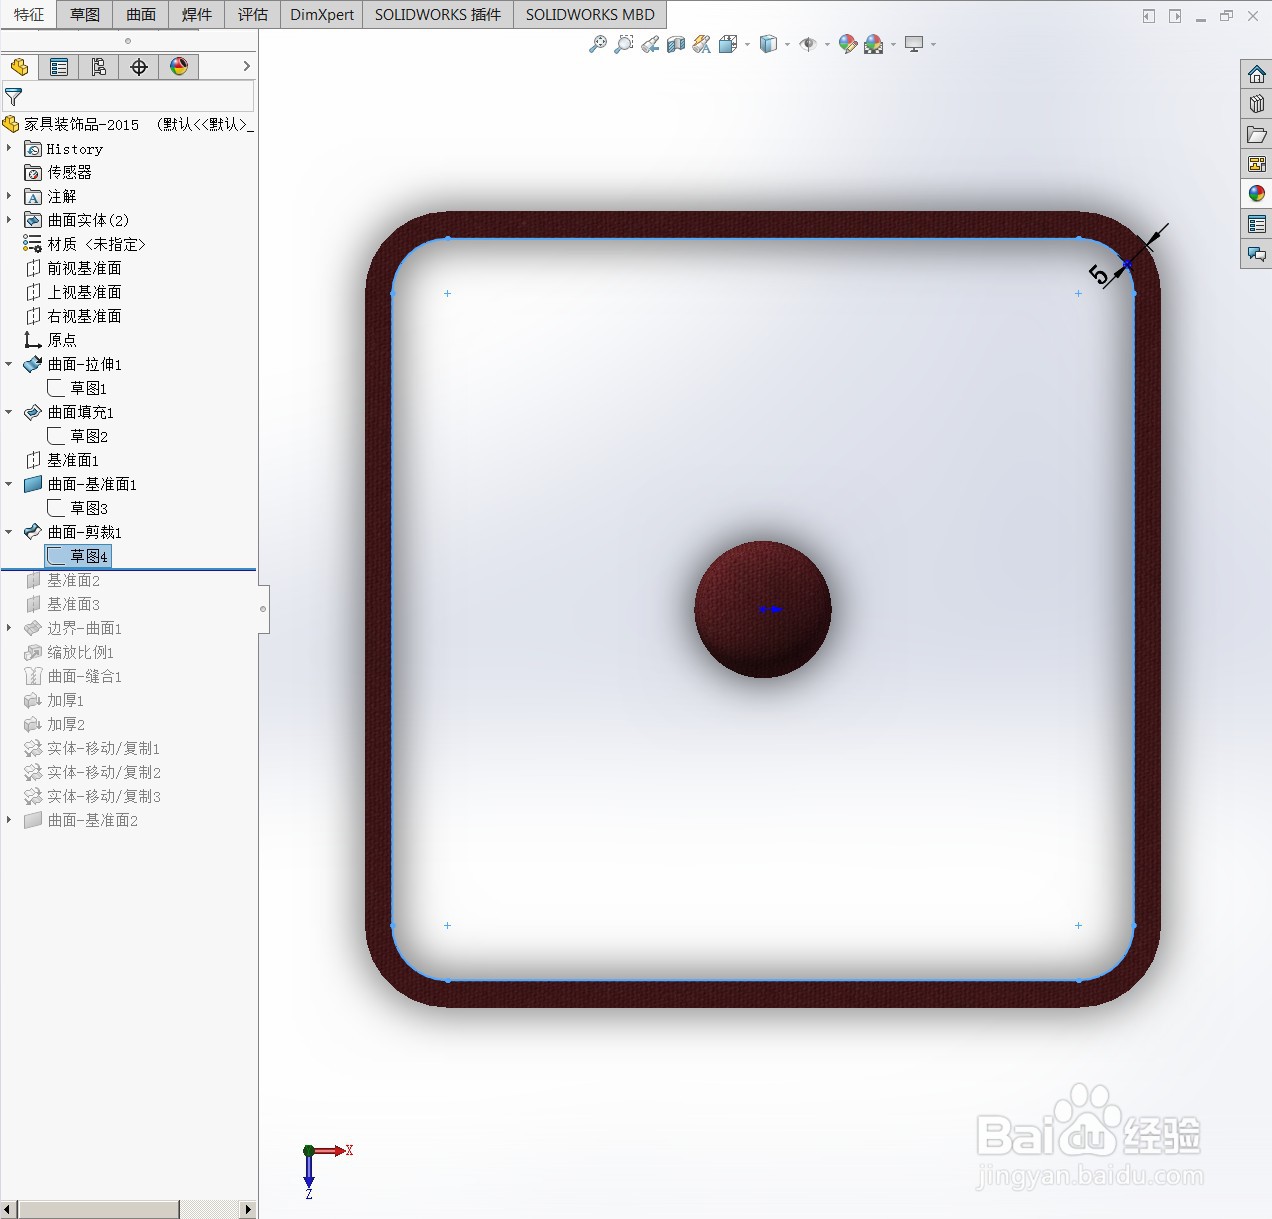Screen dimensions: 1272x1219
Task: Open the SOLIDWORKS MBD tab
Action: pyautogui.click(x=590, y=14)
